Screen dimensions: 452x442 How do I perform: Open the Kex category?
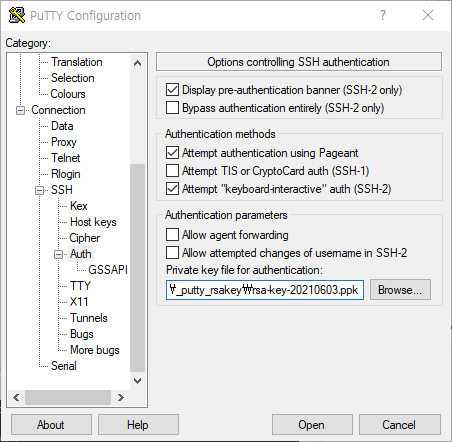pyautogui.click(x=79, y=206)
